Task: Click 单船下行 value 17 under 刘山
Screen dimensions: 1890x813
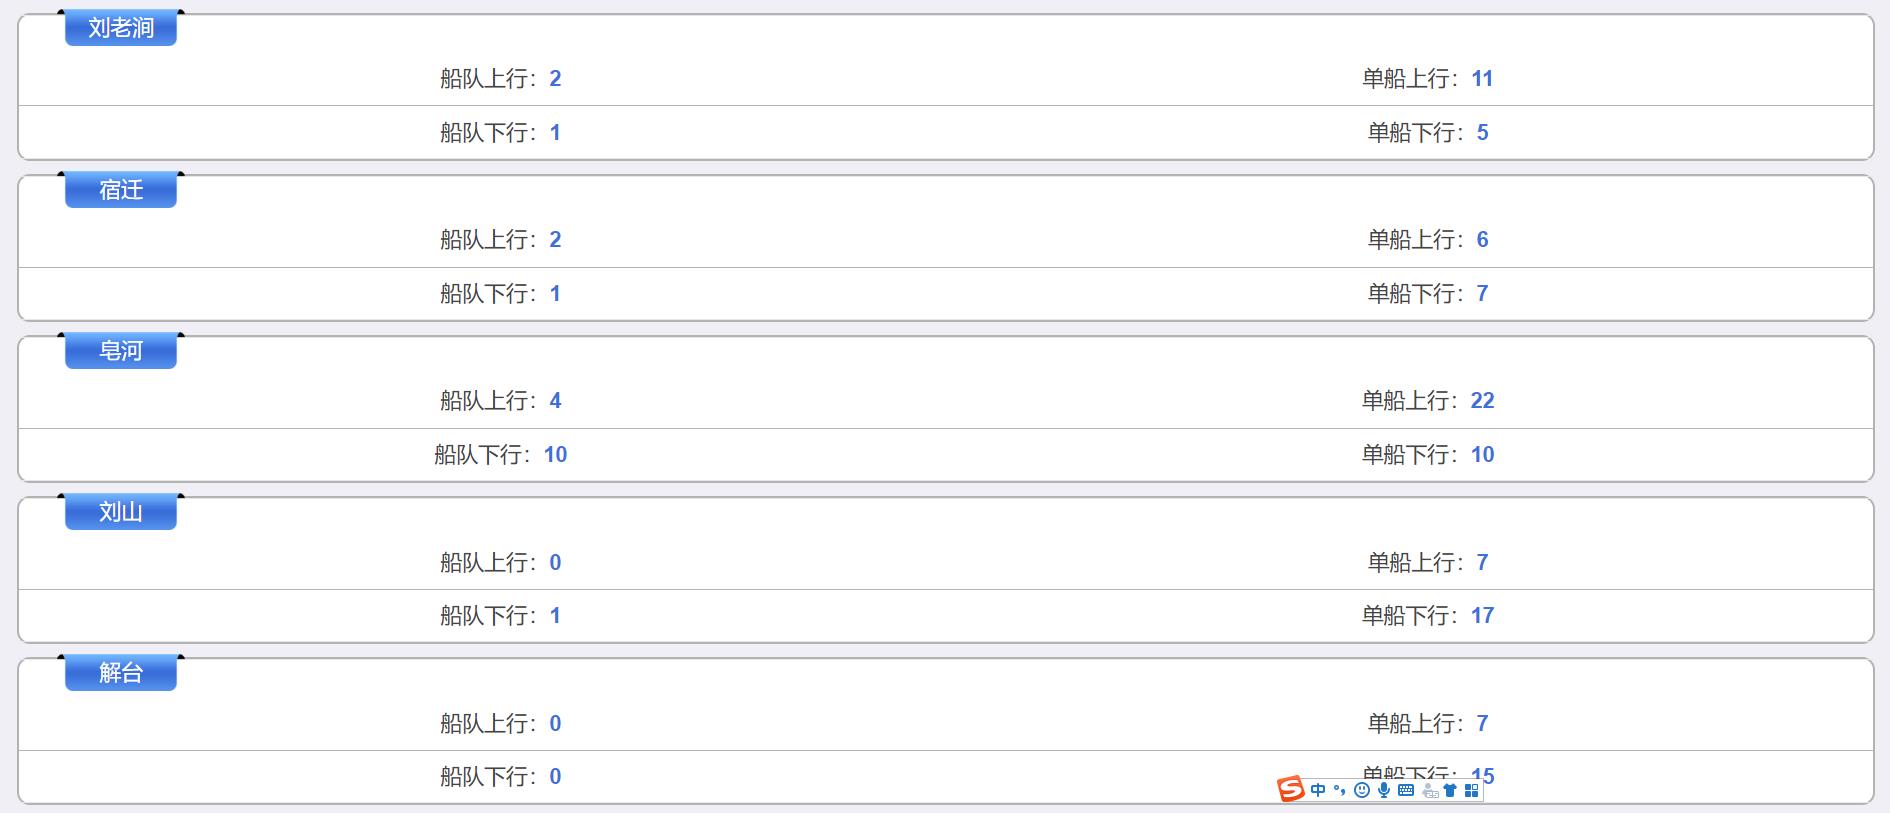Action: [1482, 616]
